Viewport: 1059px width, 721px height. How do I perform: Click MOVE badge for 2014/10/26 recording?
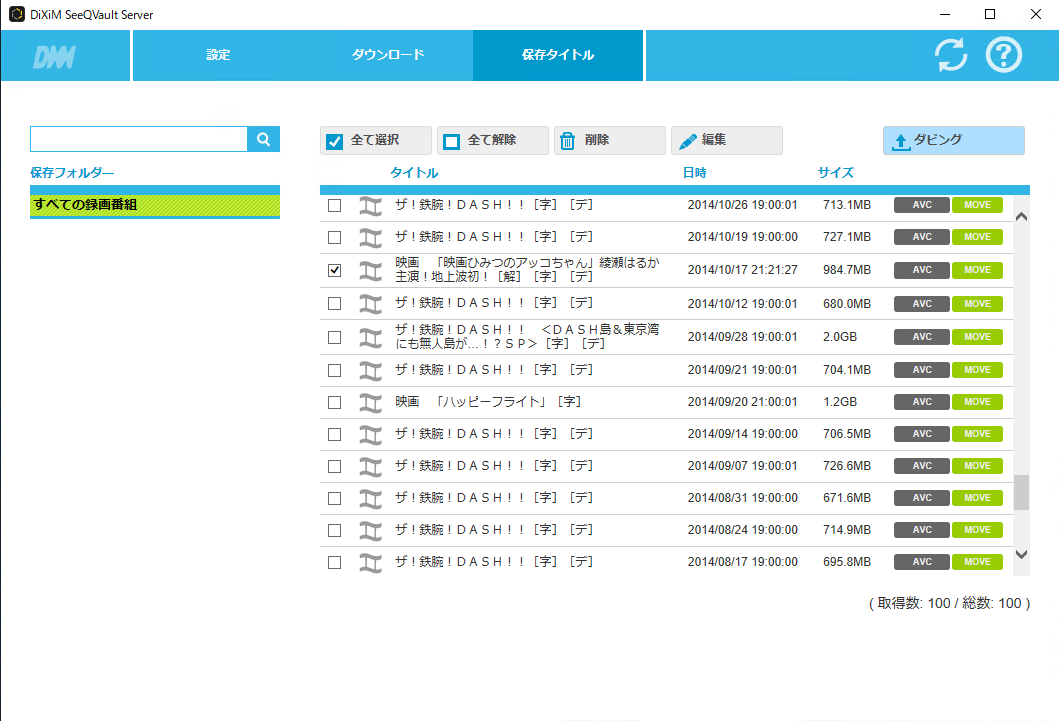coord(977,205)
